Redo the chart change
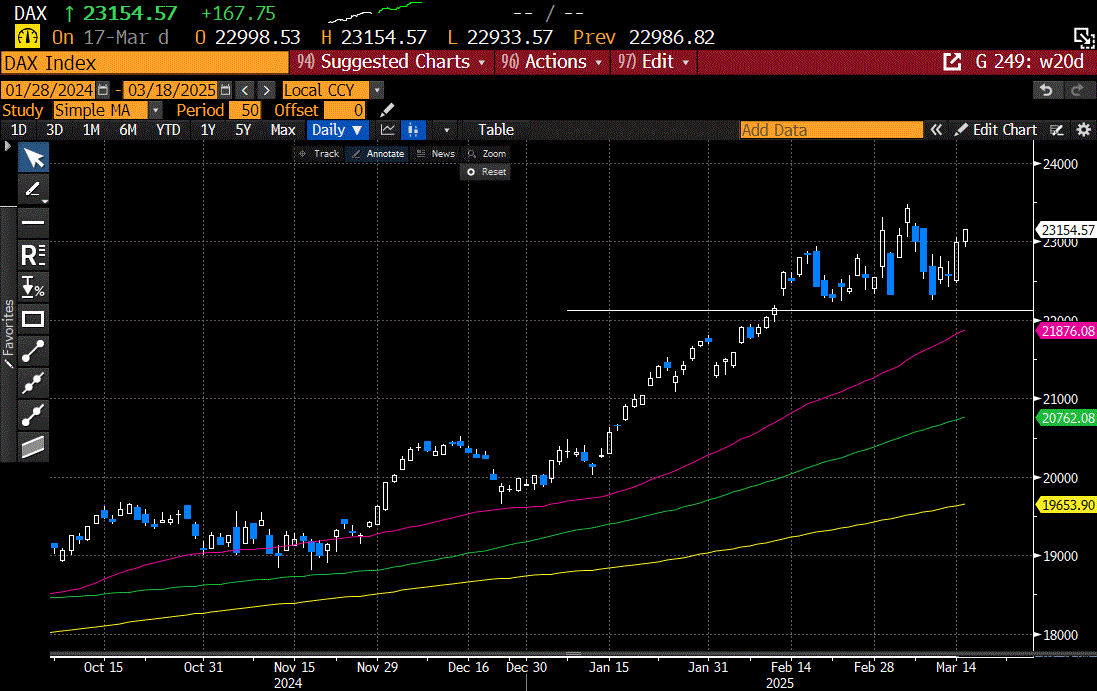This screenshot has height=691, width=1097. (x=1077, y=90)
